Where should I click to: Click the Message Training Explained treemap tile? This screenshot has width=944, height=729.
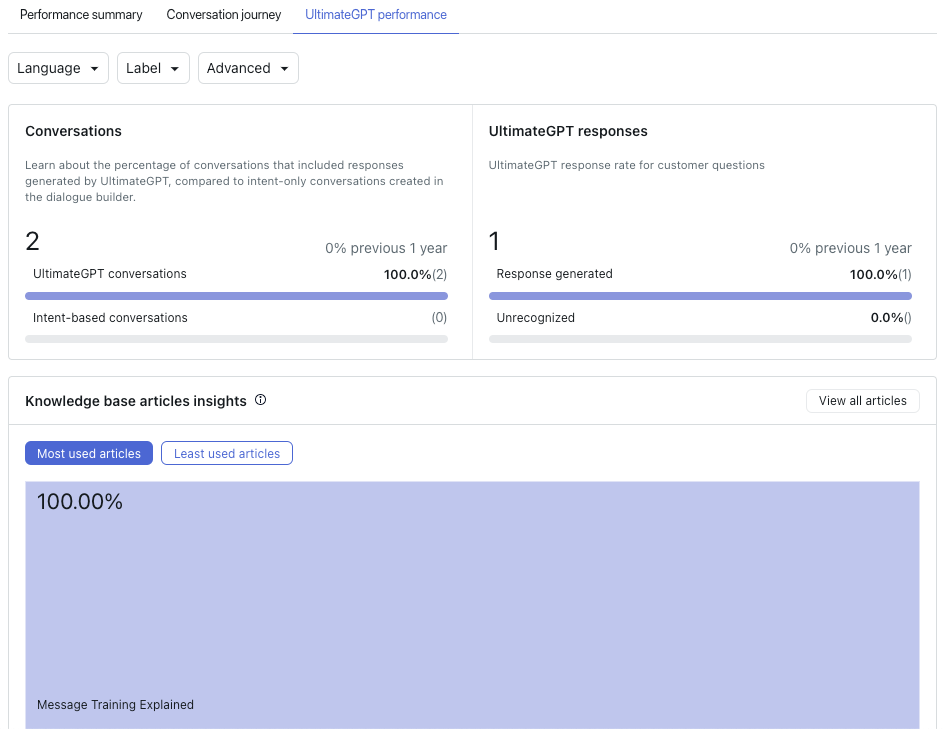click(x=472, y=605)
